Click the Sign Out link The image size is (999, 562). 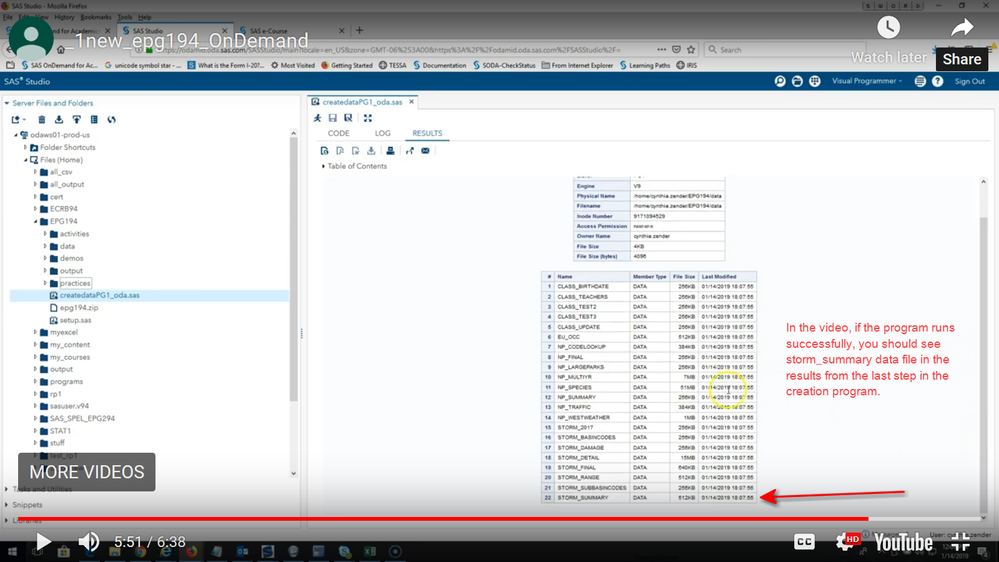970,82
